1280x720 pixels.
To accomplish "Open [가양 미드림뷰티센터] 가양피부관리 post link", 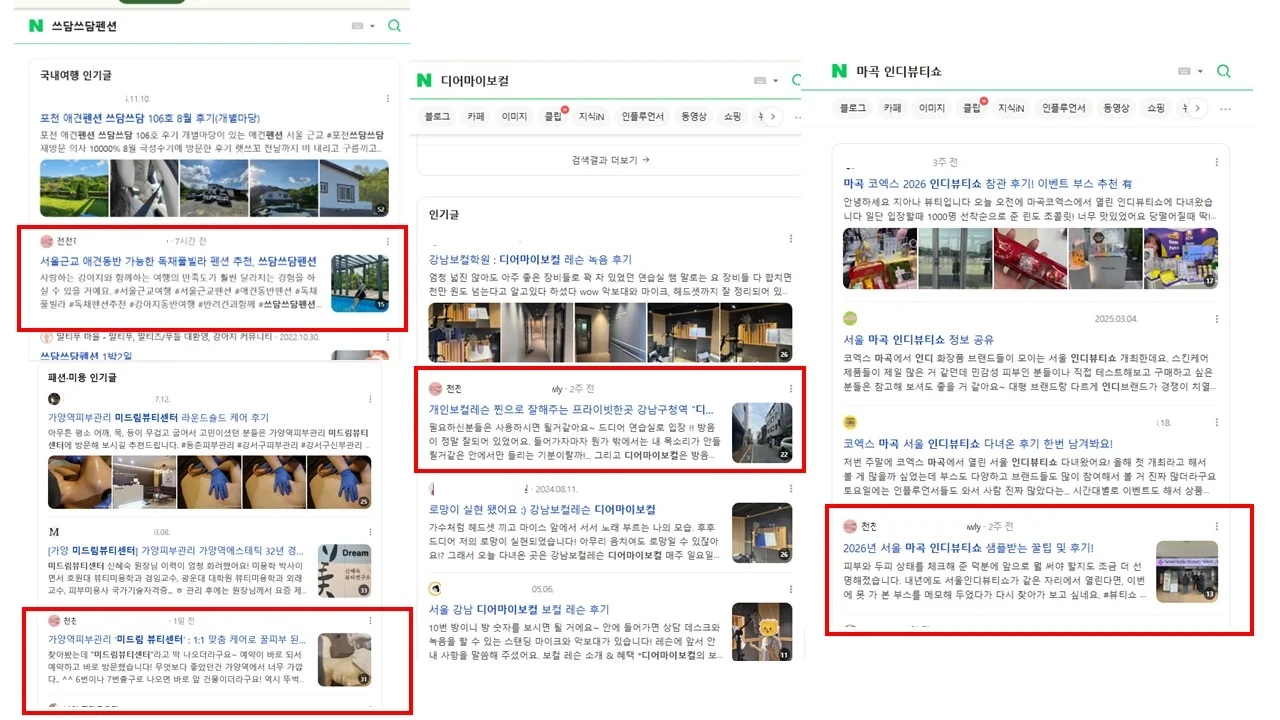I will (177, 551).
